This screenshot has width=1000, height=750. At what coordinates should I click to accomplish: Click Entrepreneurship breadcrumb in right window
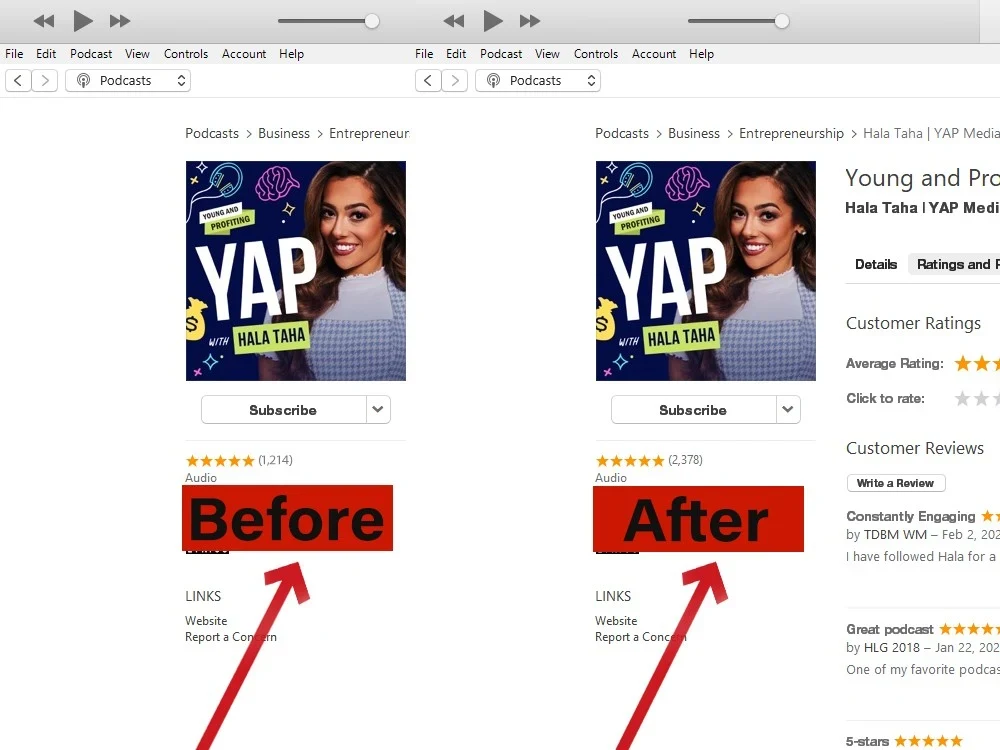point(791,133)
